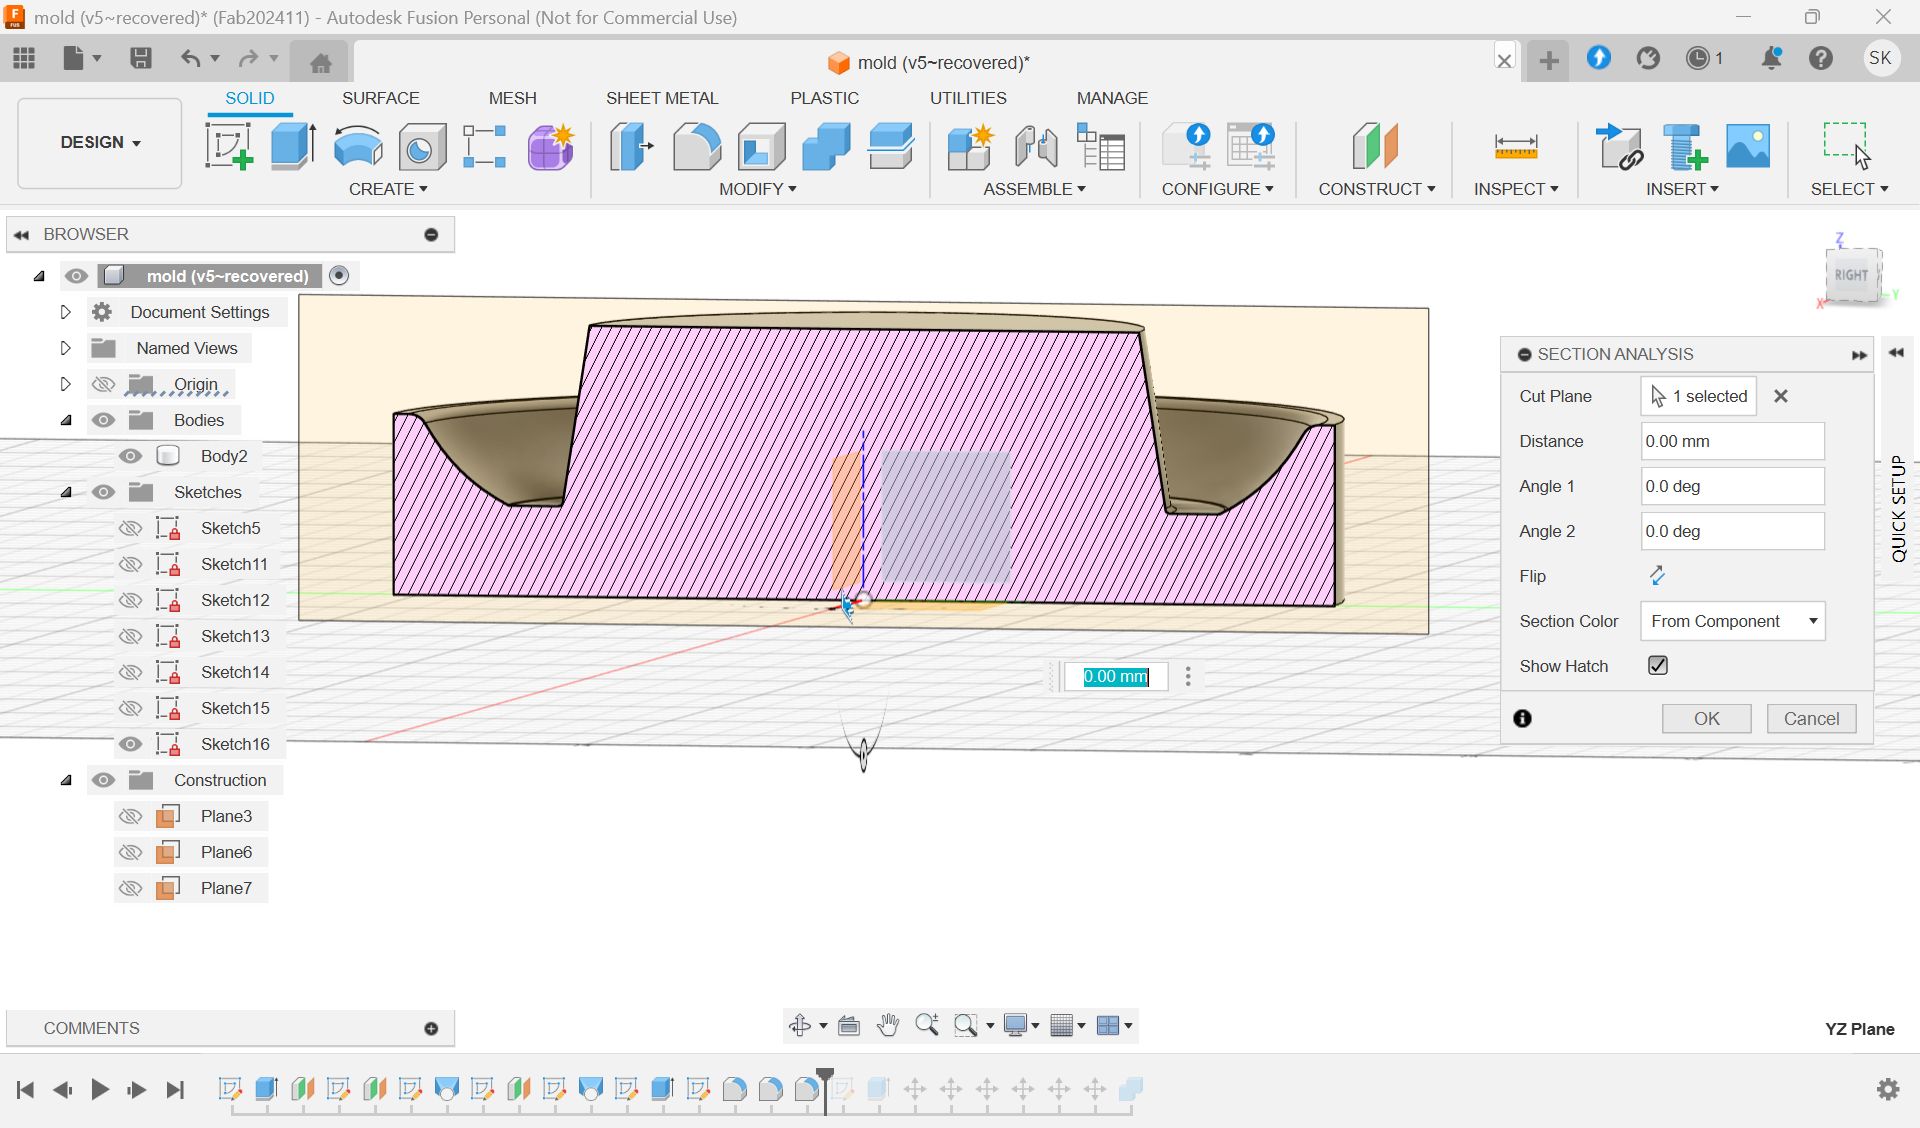
Task: Show Sketch11 using its eye icon
Action: tap(130, 564)
